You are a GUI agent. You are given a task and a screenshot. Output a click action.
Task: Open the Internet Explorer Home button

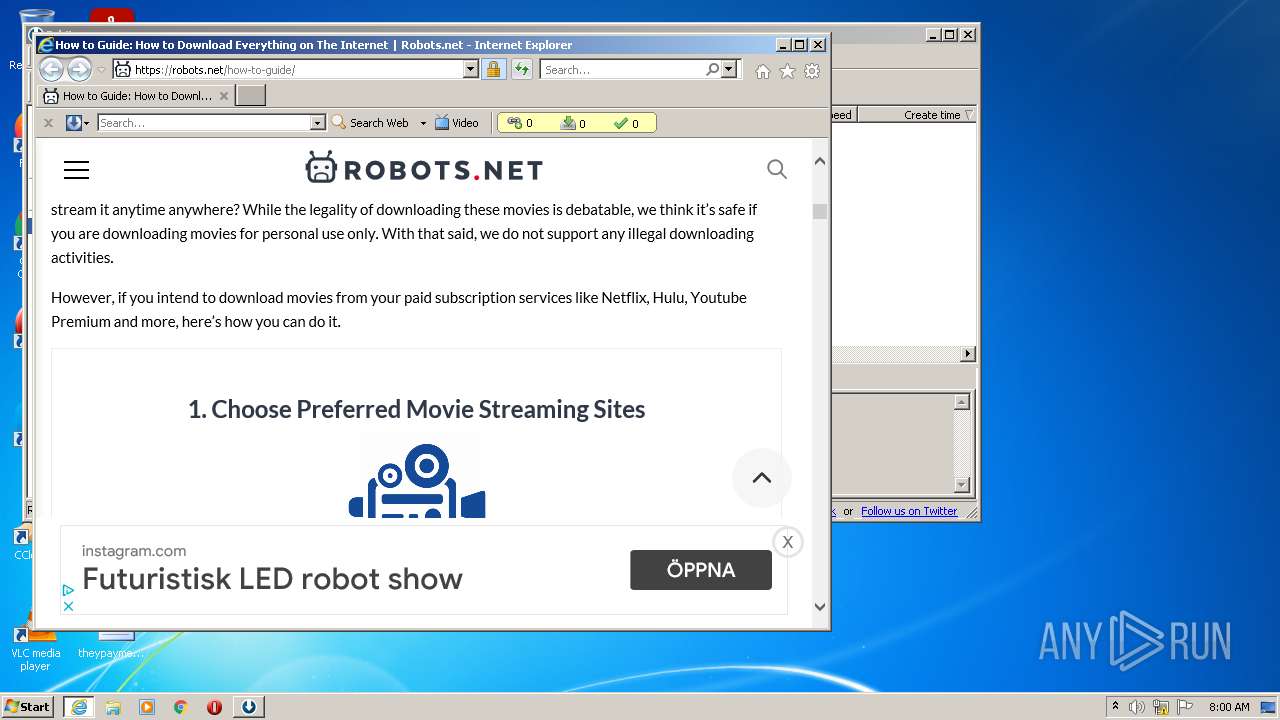pos(763,71)
